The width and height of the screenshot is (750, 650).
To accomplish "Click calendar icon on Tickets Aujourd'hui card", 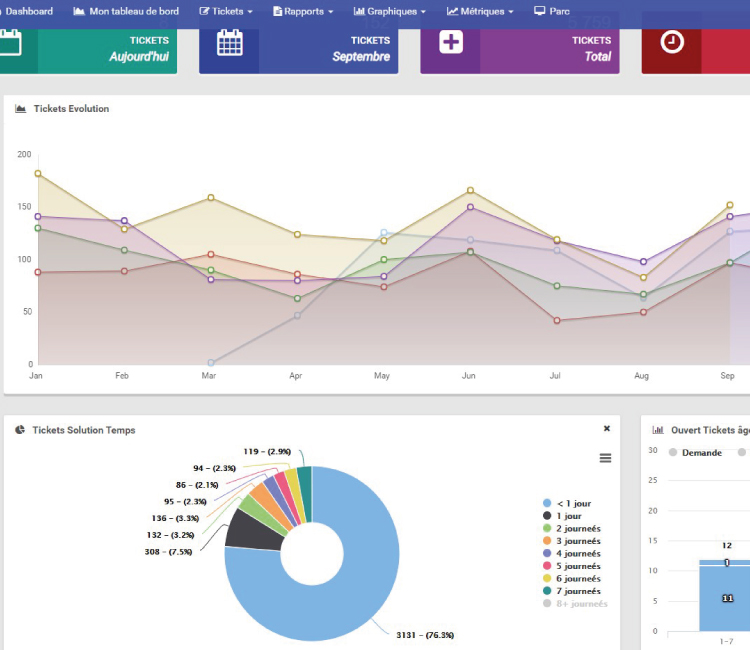I will point(10,43).
